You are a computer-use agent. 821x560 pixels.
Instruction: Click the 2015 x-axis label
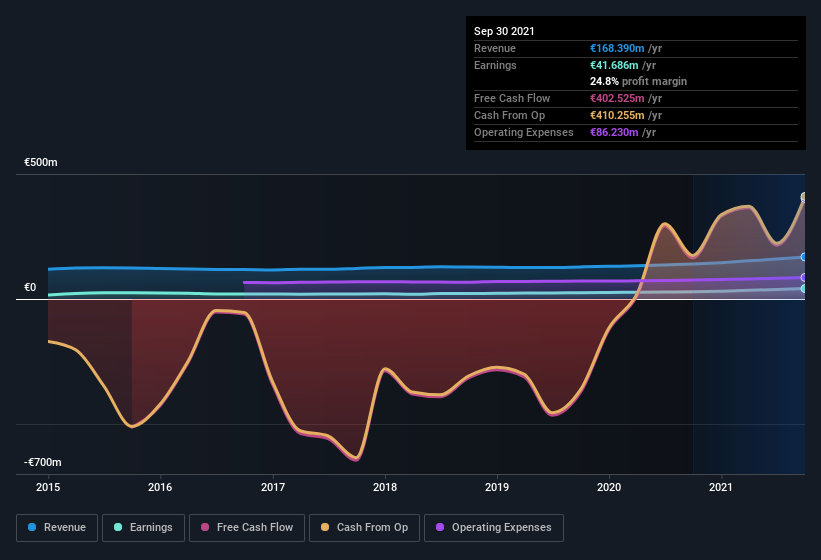point(48,487)
